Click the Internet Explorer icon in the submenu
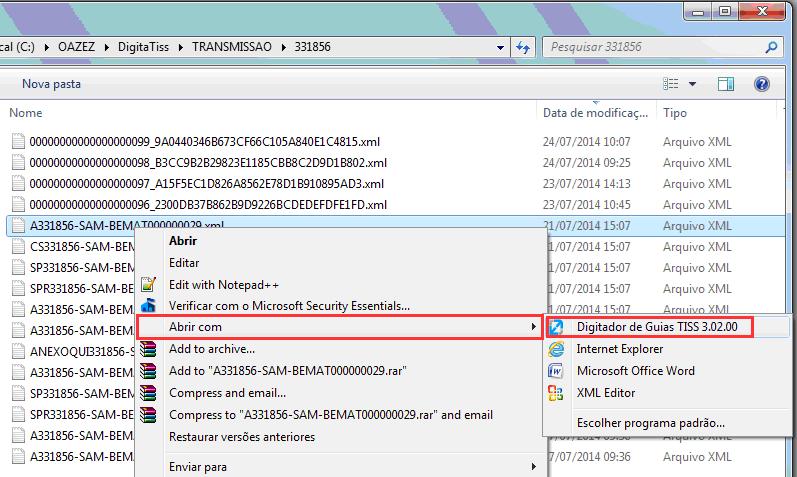This screenshot has height=477, width=797. point(556,349)
